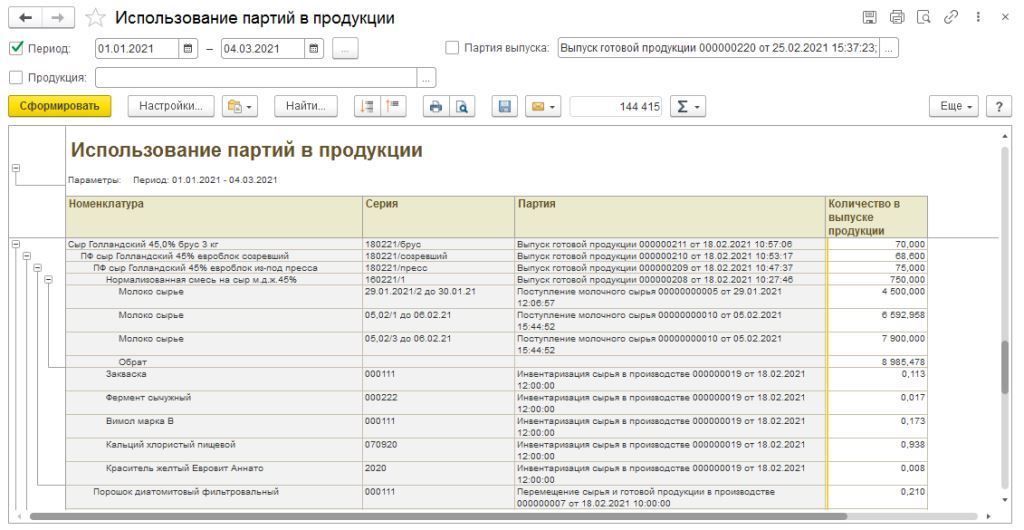
Task: Click series cell 180221/брус
Action: [439, 244]
